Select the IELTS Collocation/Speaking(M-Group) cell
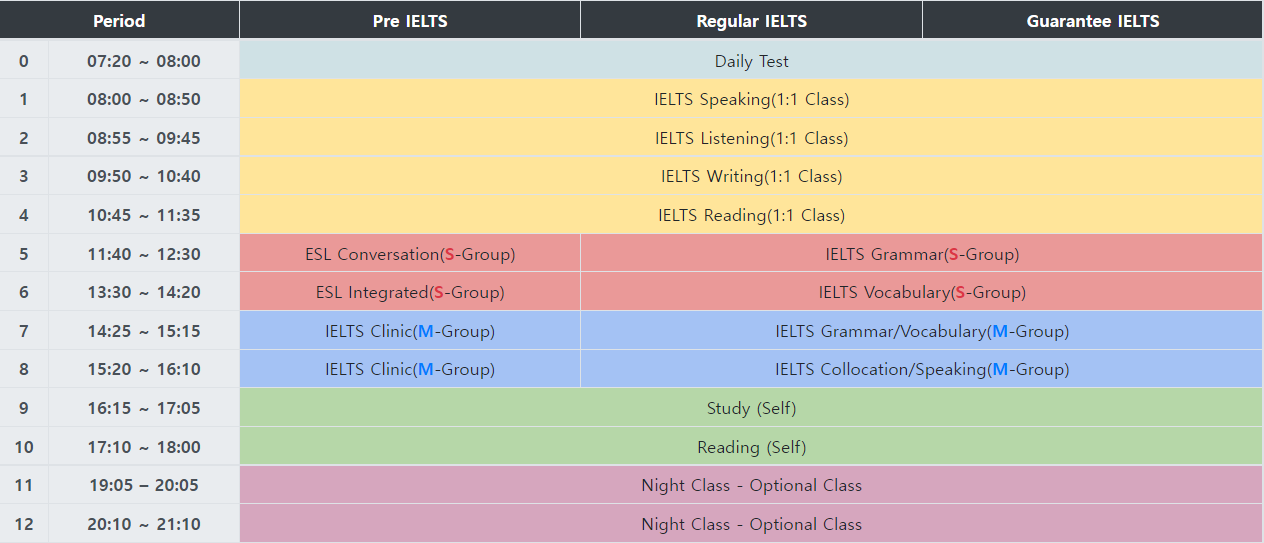 pyautogui.click(x=921, y=369)
